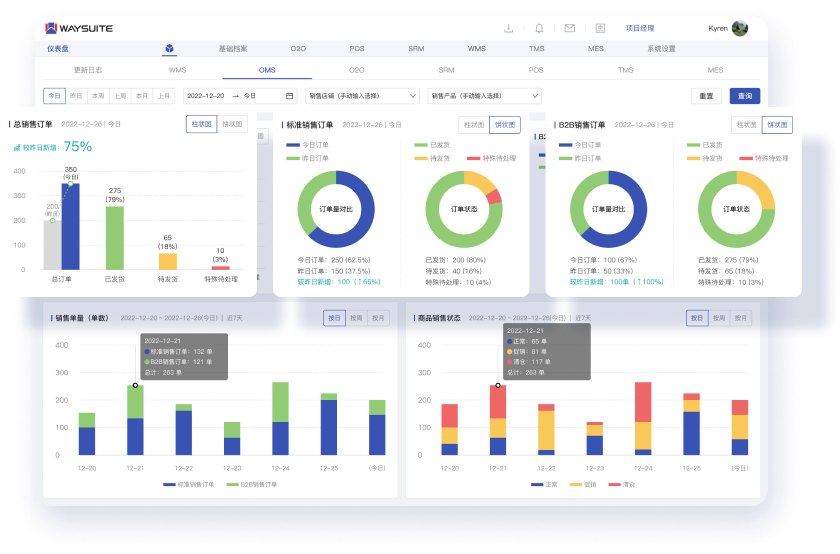Click the WAYSUITE logo
840x554 pixels.
coord(80,29)
